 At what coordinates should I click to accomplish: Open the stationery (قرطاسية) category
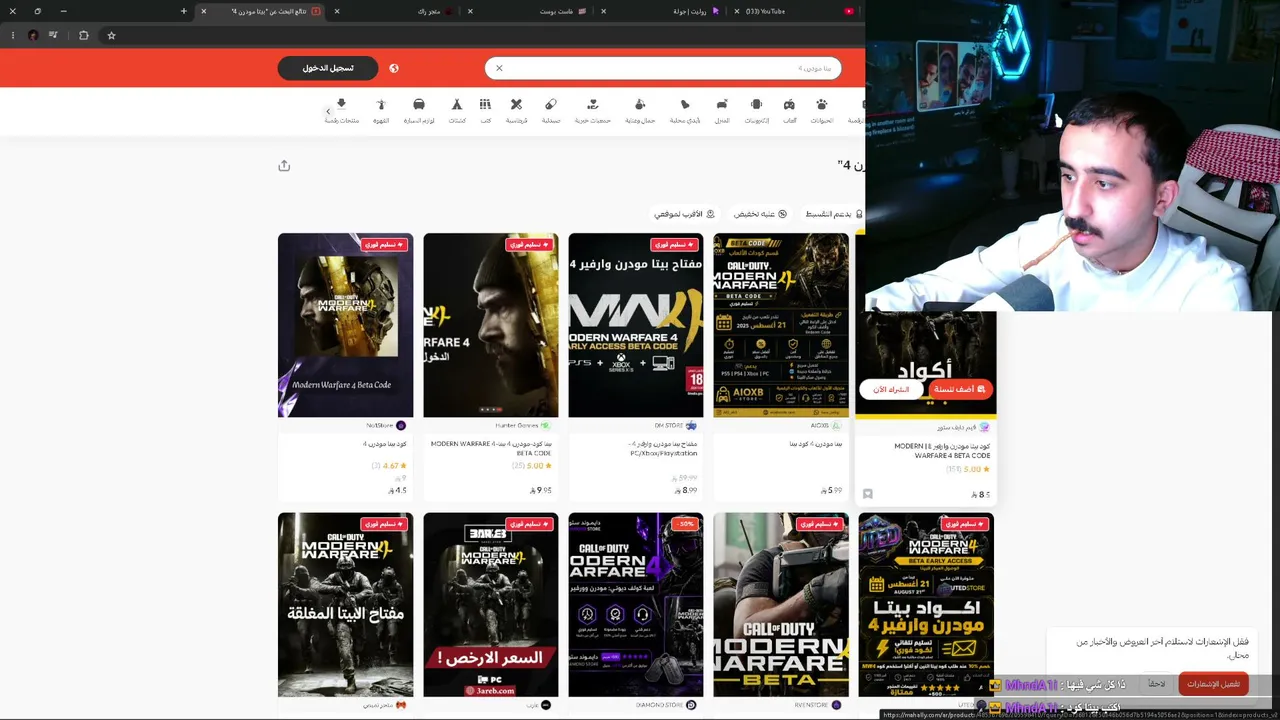516,110
